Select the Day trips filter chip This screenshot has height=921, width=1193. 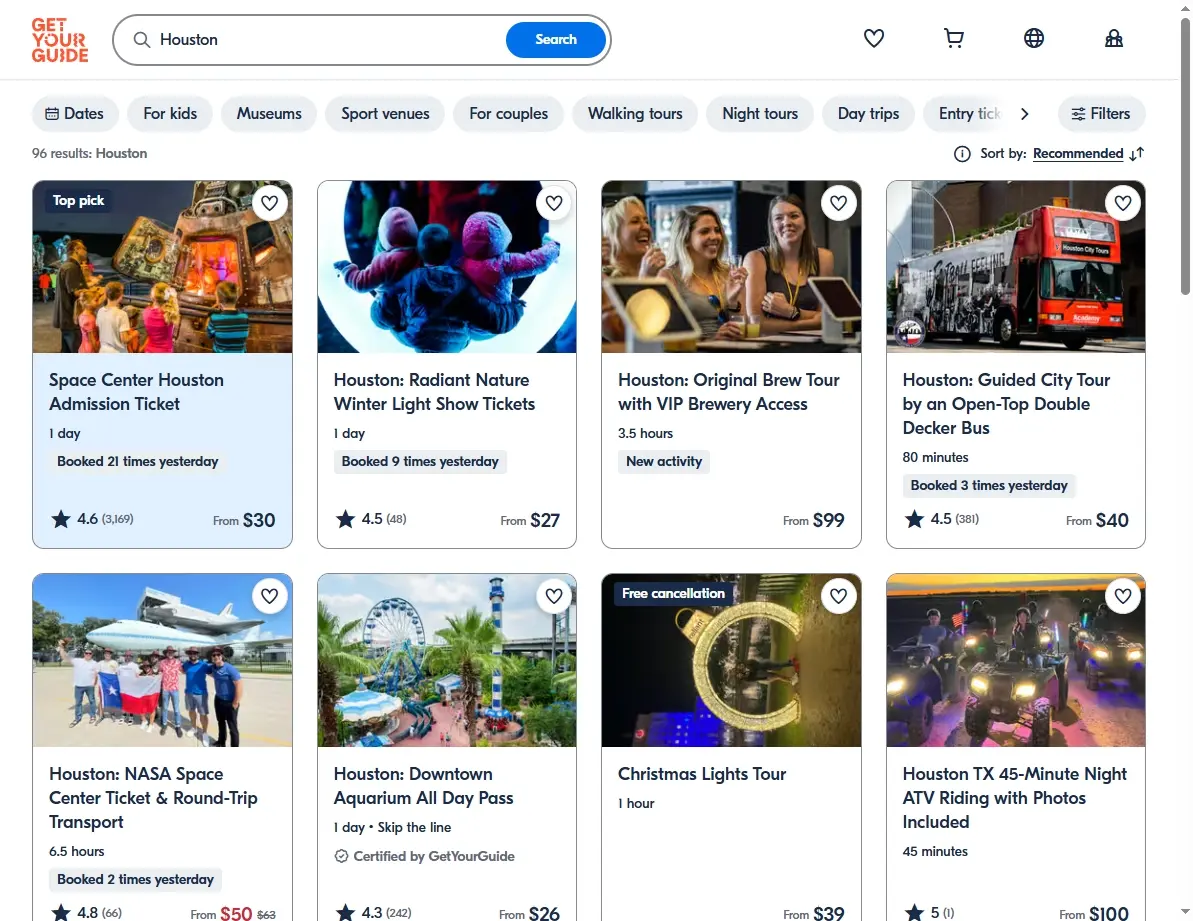click(x=868, y=114)
